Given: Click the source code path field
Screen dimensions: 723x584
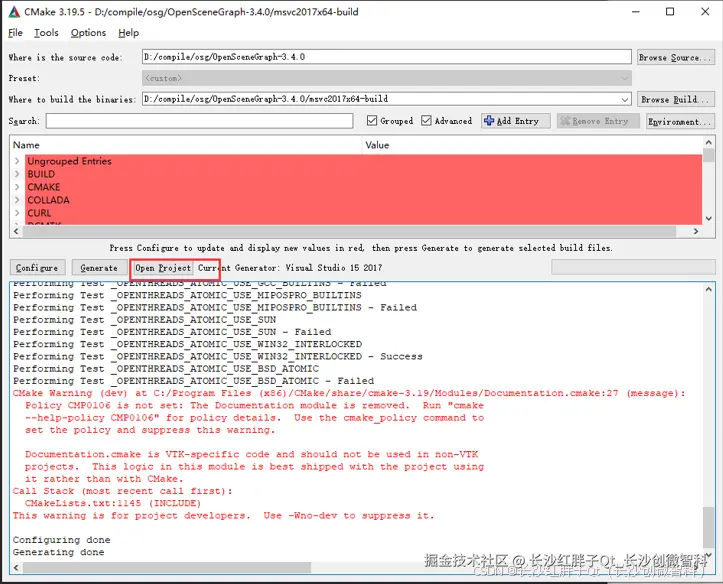Looking at the screenshot, I should 386,57.
